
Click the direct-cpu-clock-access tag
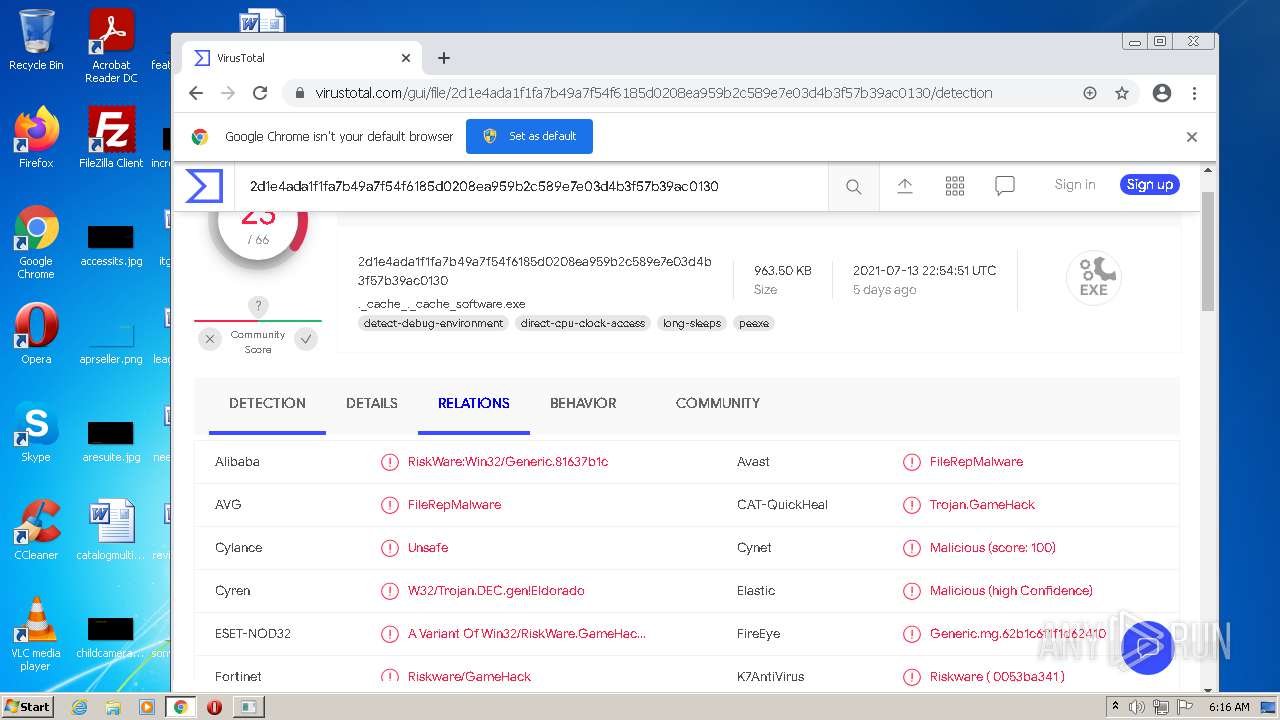pos(583,323)
